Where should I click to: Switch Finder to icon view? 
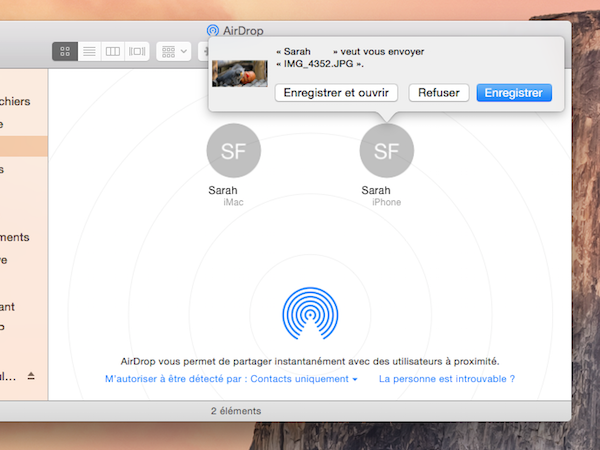coord(65,51)
